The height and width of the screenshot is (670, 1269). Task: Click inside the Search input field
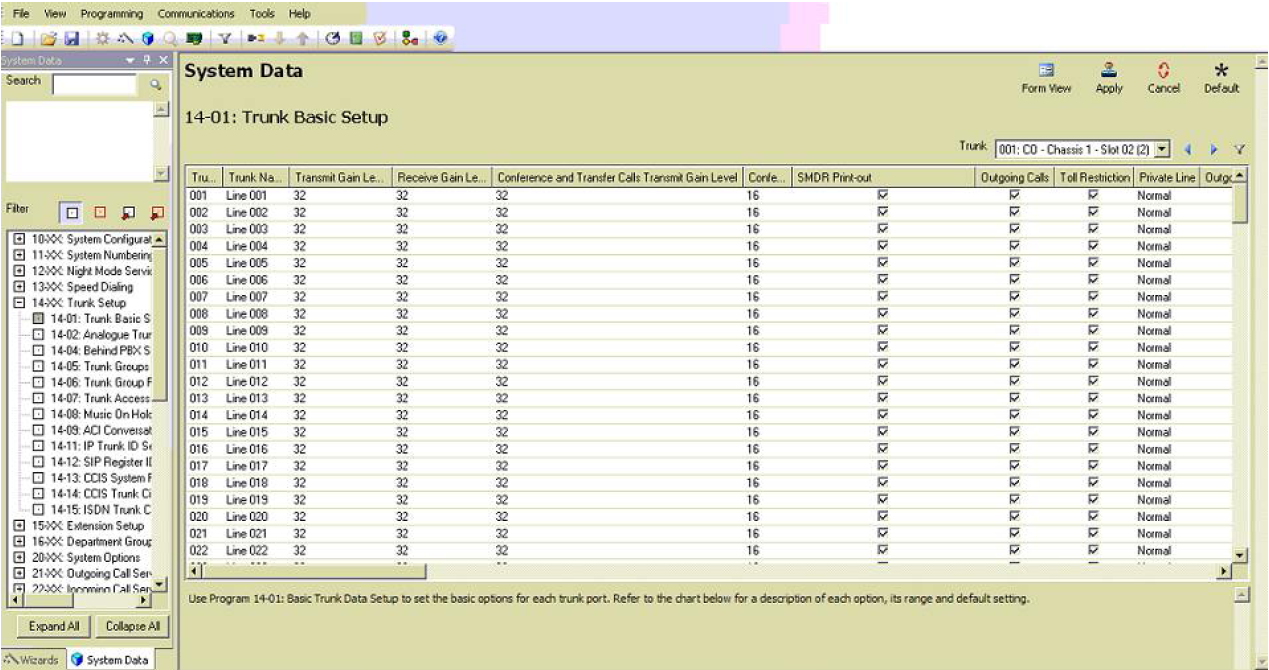tap(94, 85)
